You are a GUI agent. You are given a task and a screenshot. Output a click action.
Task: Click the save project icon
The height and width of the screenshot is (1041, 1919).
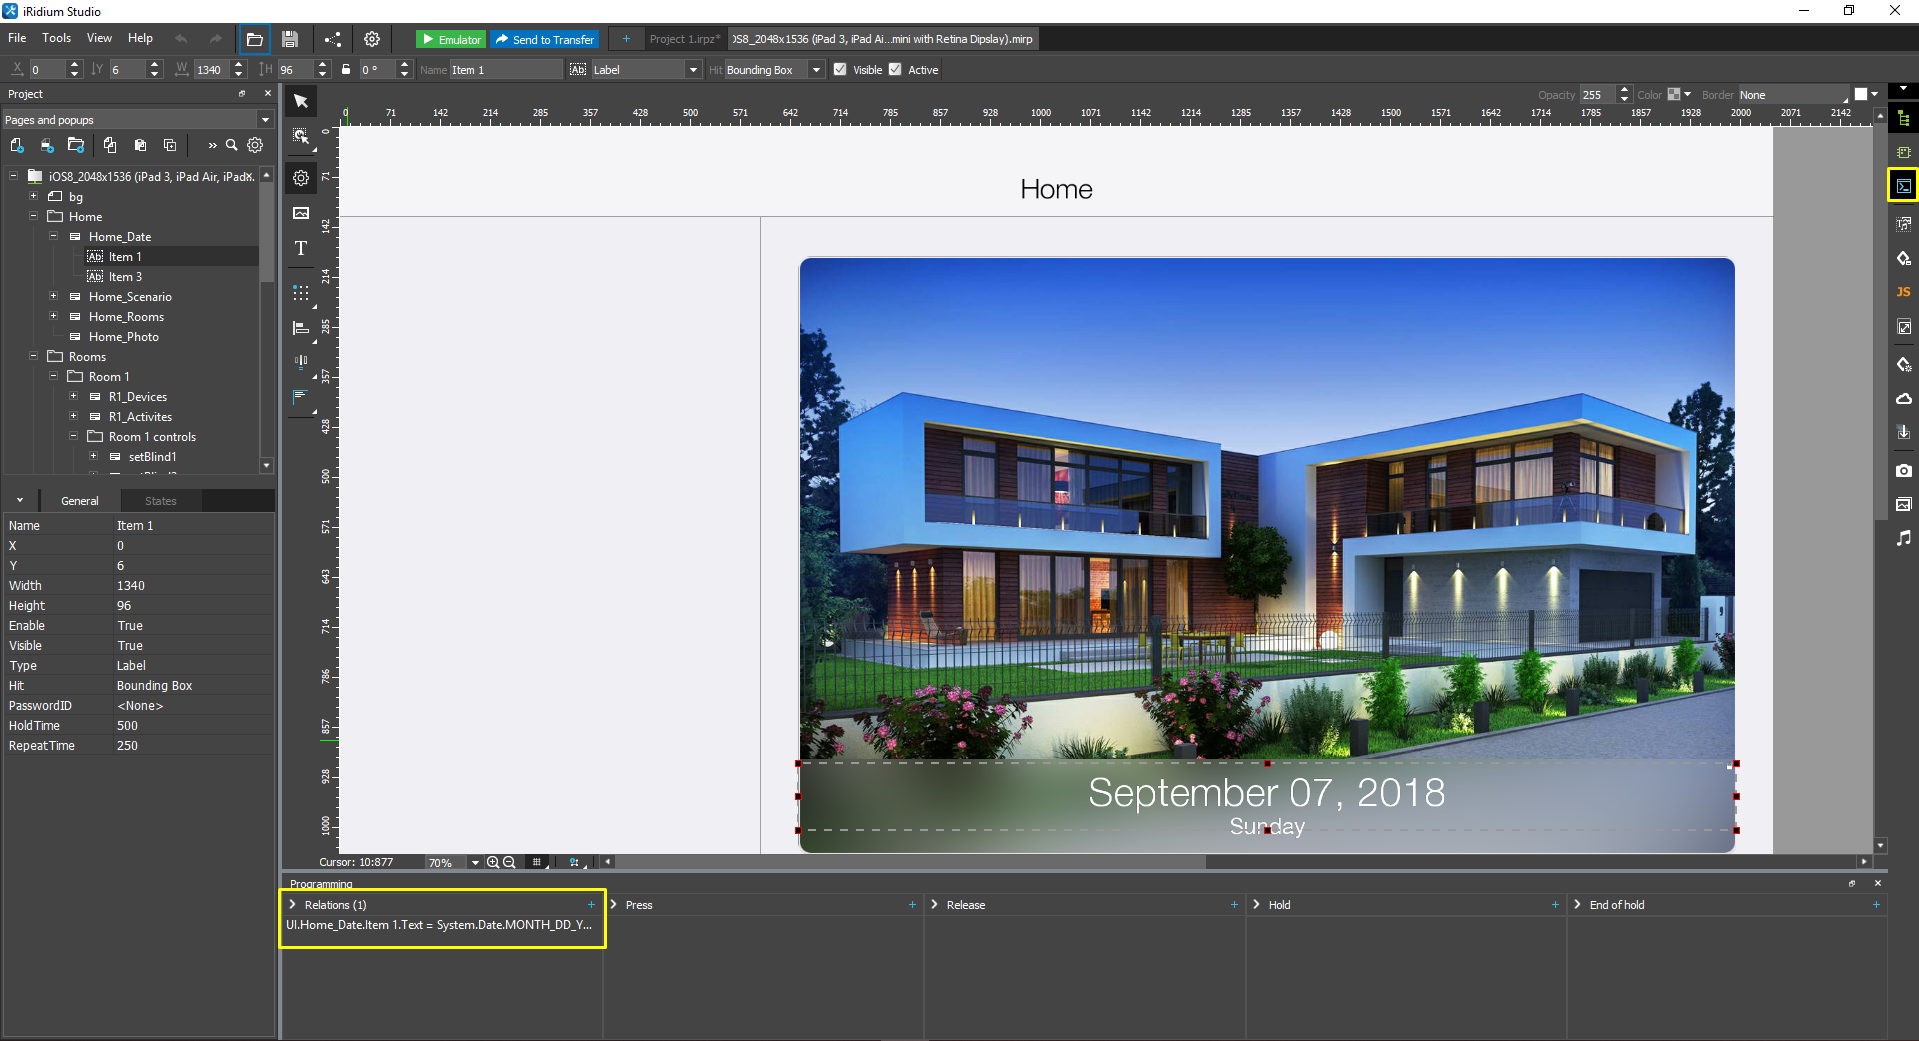(290, 39)
